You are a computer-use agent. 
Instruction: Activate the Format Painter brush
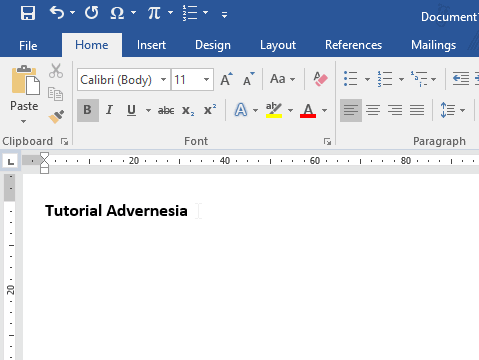[56, 117]
